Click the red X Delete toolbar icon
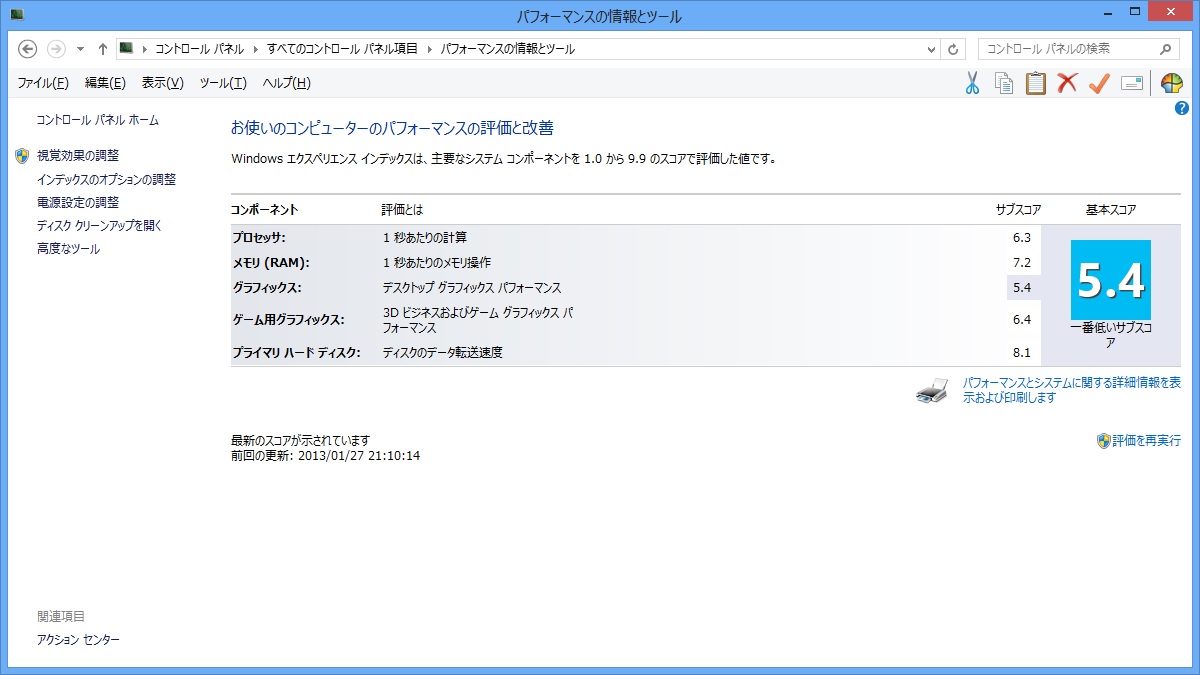The image size is (1200, 675). tap(1067, 83)
